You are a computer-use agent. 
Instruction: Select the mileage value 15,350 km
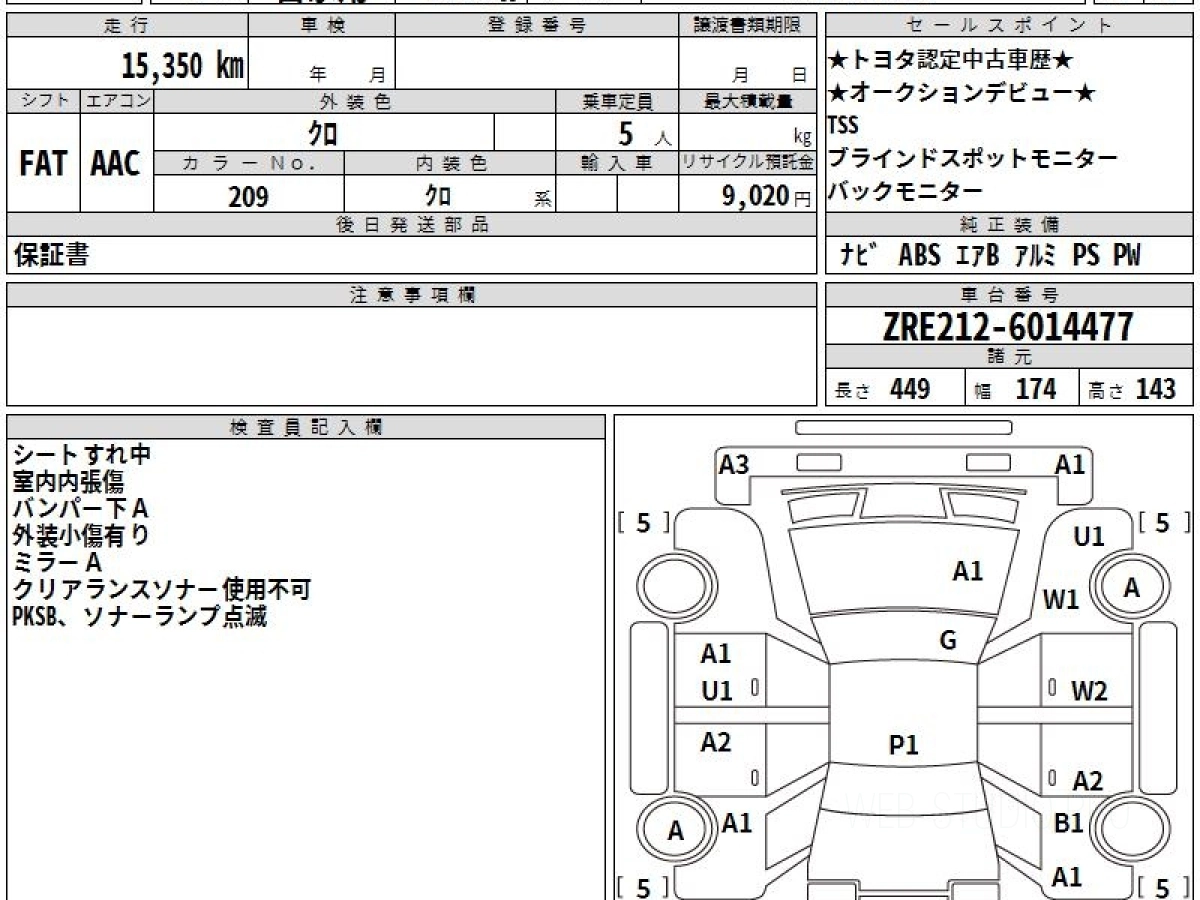(183, 66)
